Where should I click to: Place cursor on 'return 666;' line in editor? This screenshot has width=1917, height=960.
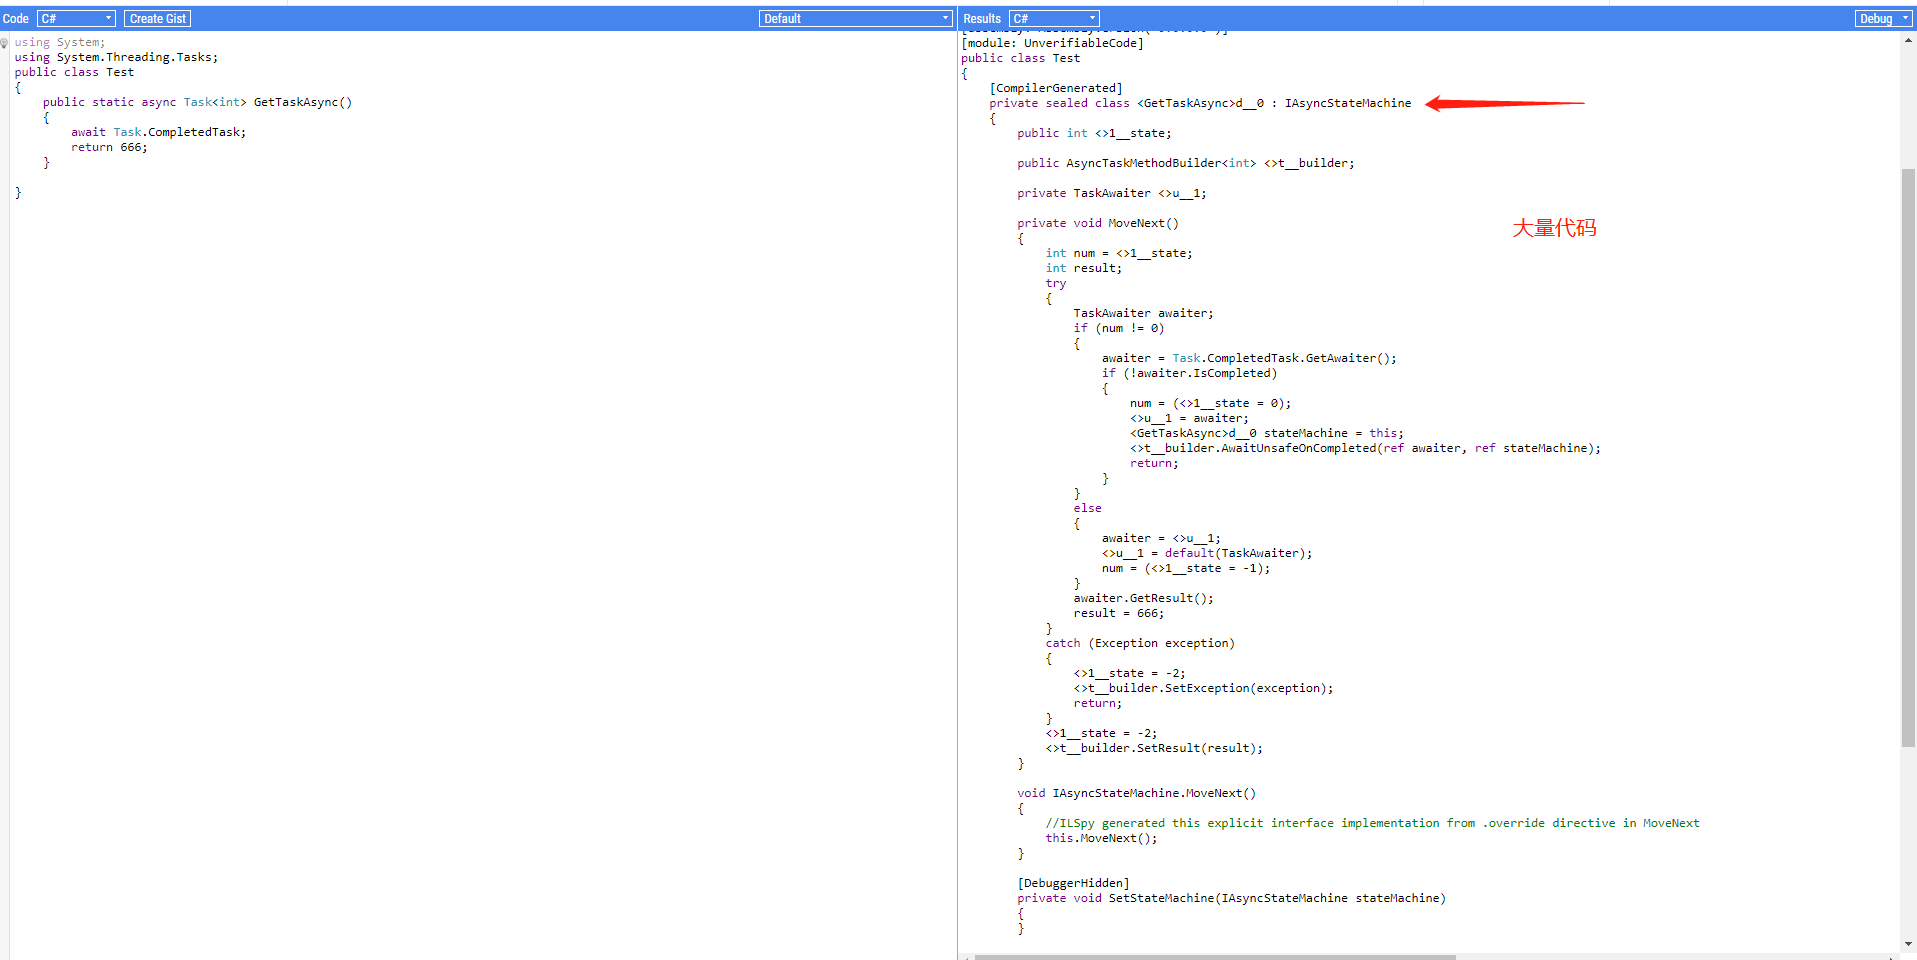click(109, 147)
